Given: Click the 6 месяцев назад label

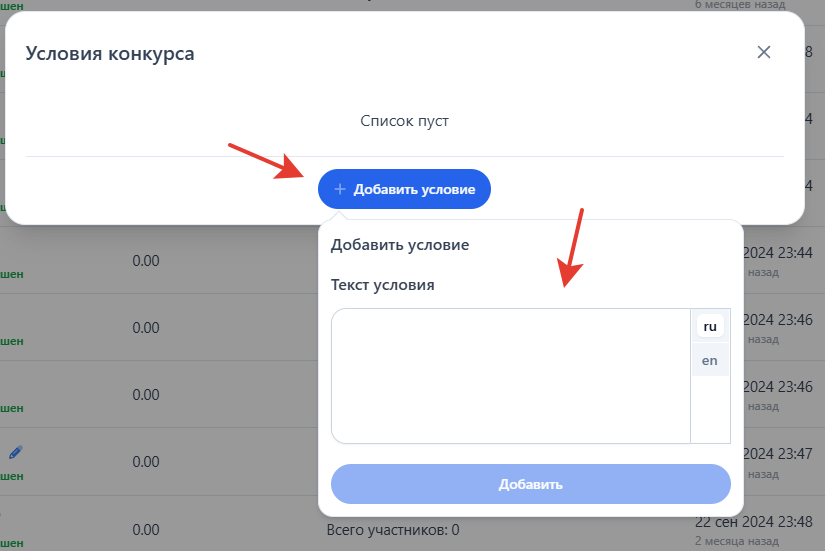Looking at the screenshot, I should click(x=740, y=4).
